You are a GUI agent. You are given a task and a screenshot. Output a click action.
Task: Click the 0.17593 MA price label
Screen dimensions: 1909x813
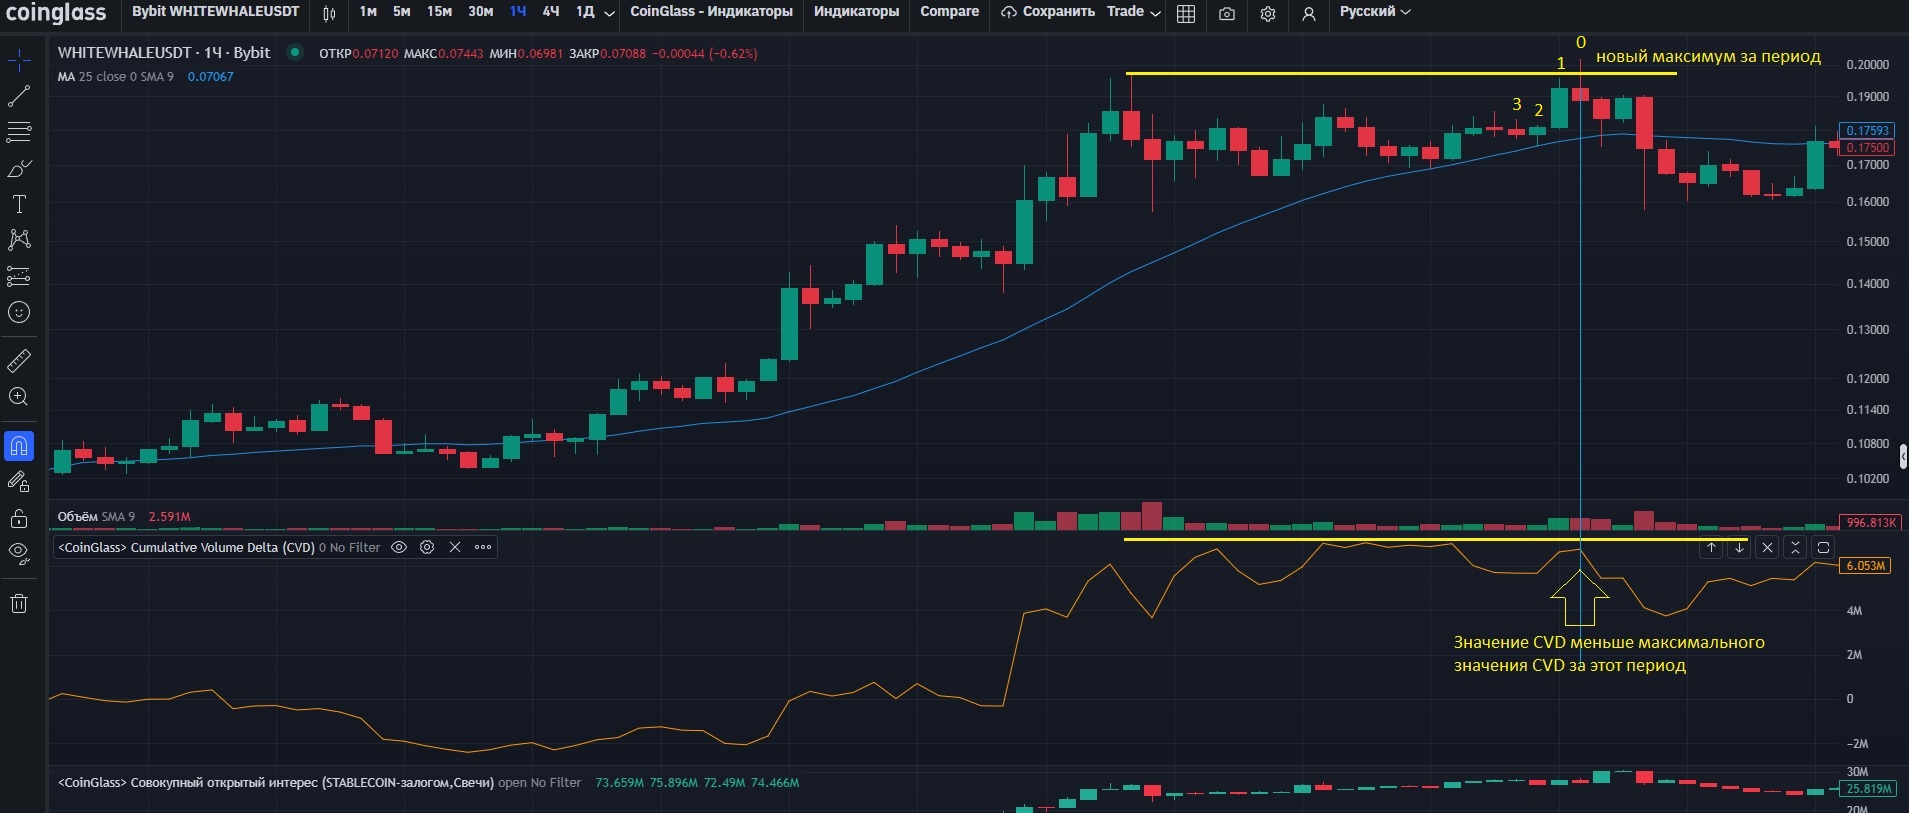coord(1866,131)
